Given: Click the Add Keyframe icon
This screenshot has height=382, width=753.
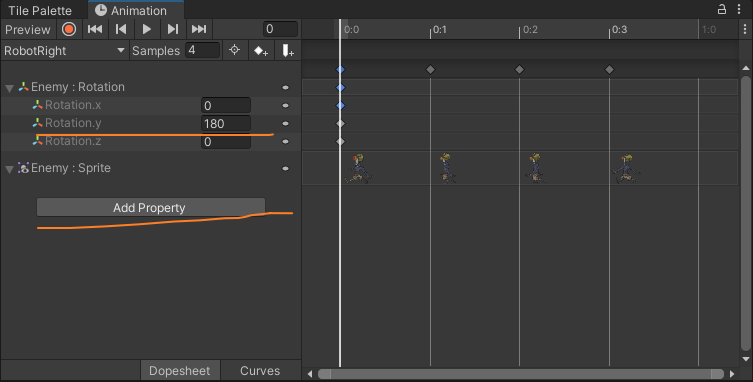Looking at the screenshot, I should point(261,50).
